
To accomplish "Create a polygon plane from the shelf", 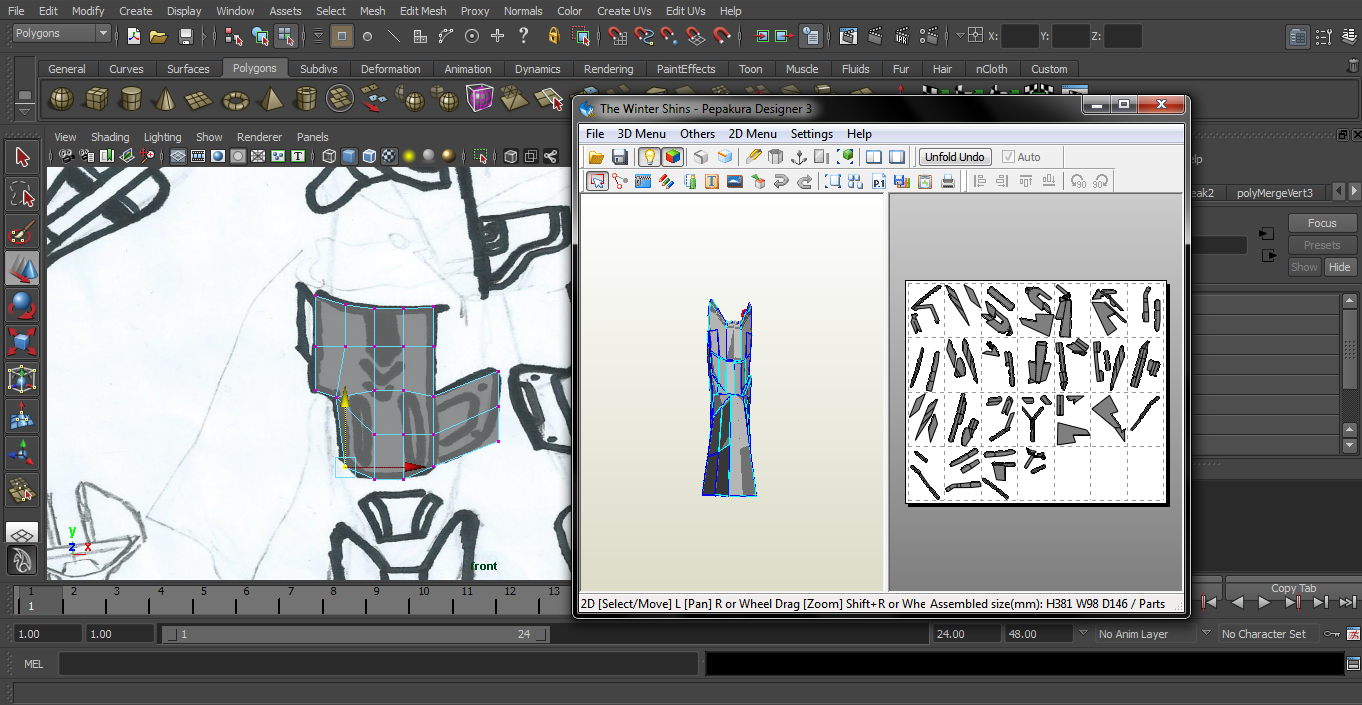I will tap(200, 98).
